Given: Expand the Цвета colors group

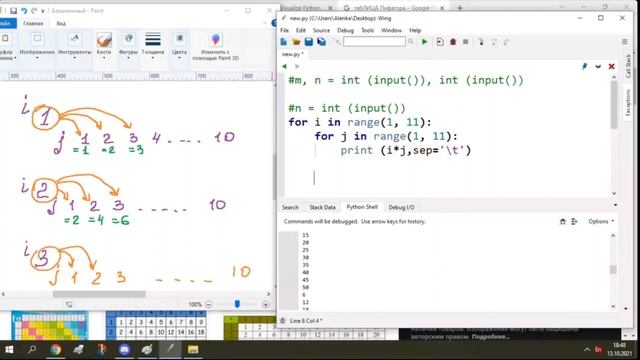Looking at the screenshot, I should coord(179,48).
